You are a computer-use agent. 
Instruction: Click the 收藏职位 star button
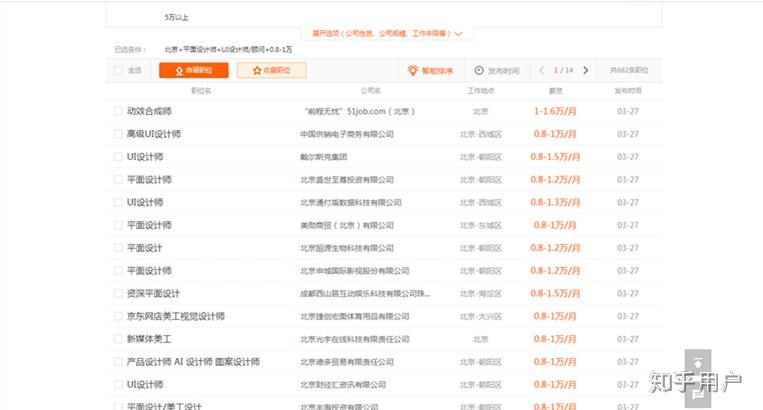click(x=272, y=71)
